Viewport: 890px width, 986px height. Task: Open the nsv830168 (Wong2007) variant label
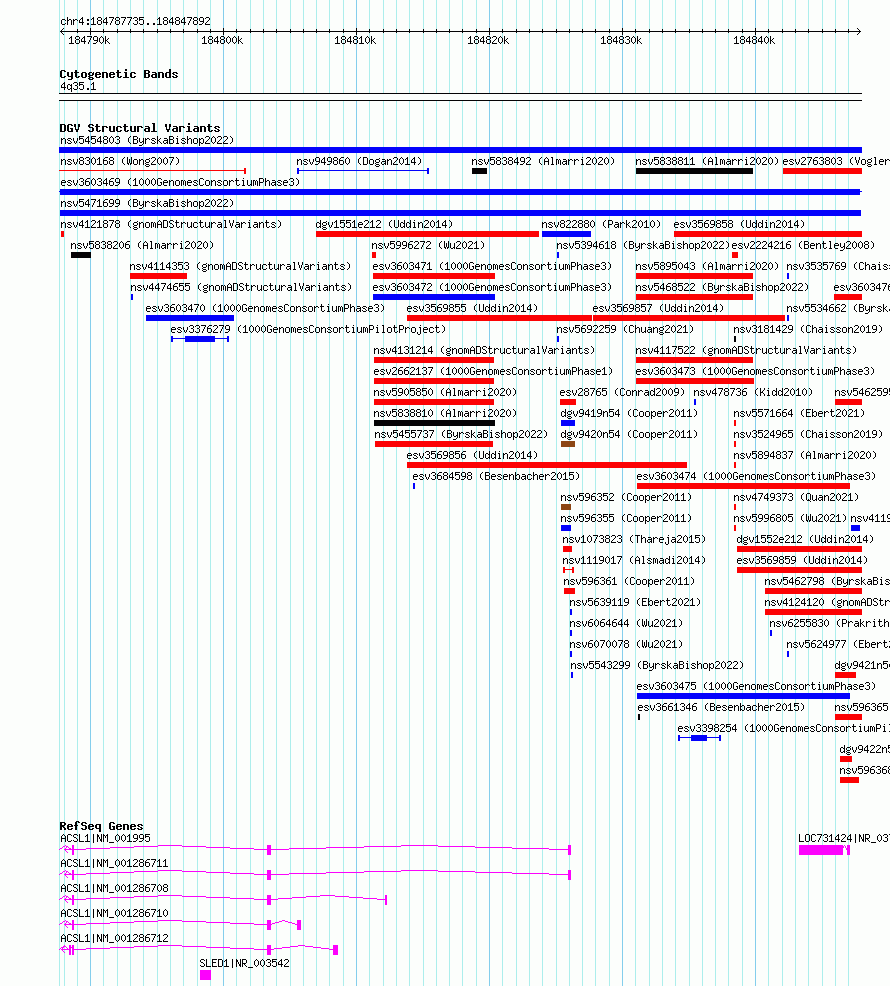coord(120,161)
